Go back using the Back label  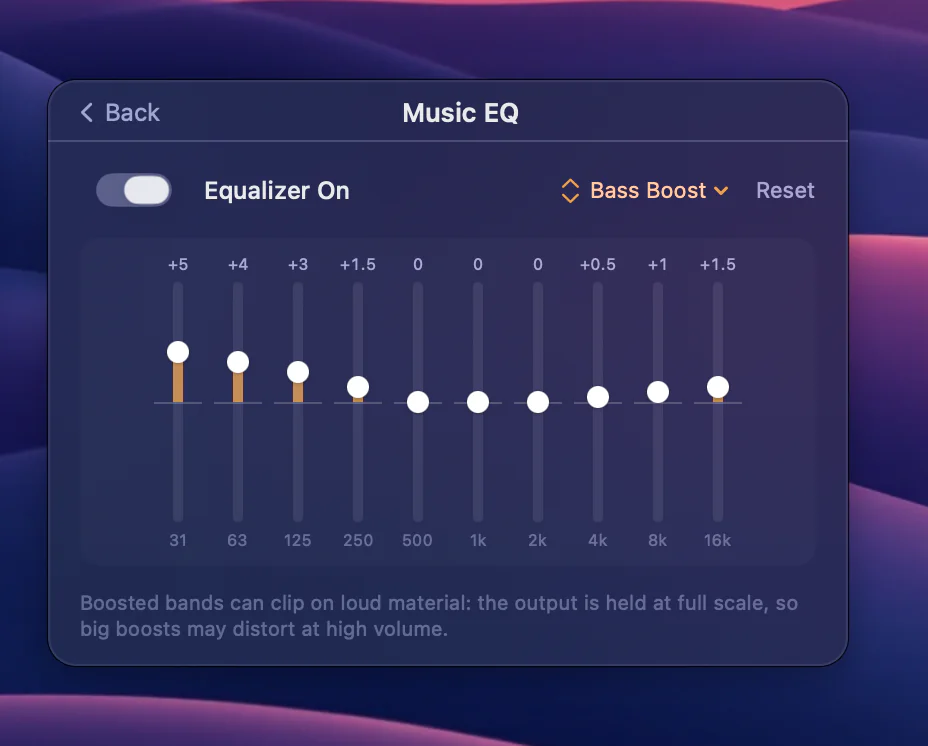tap(133, 112)
